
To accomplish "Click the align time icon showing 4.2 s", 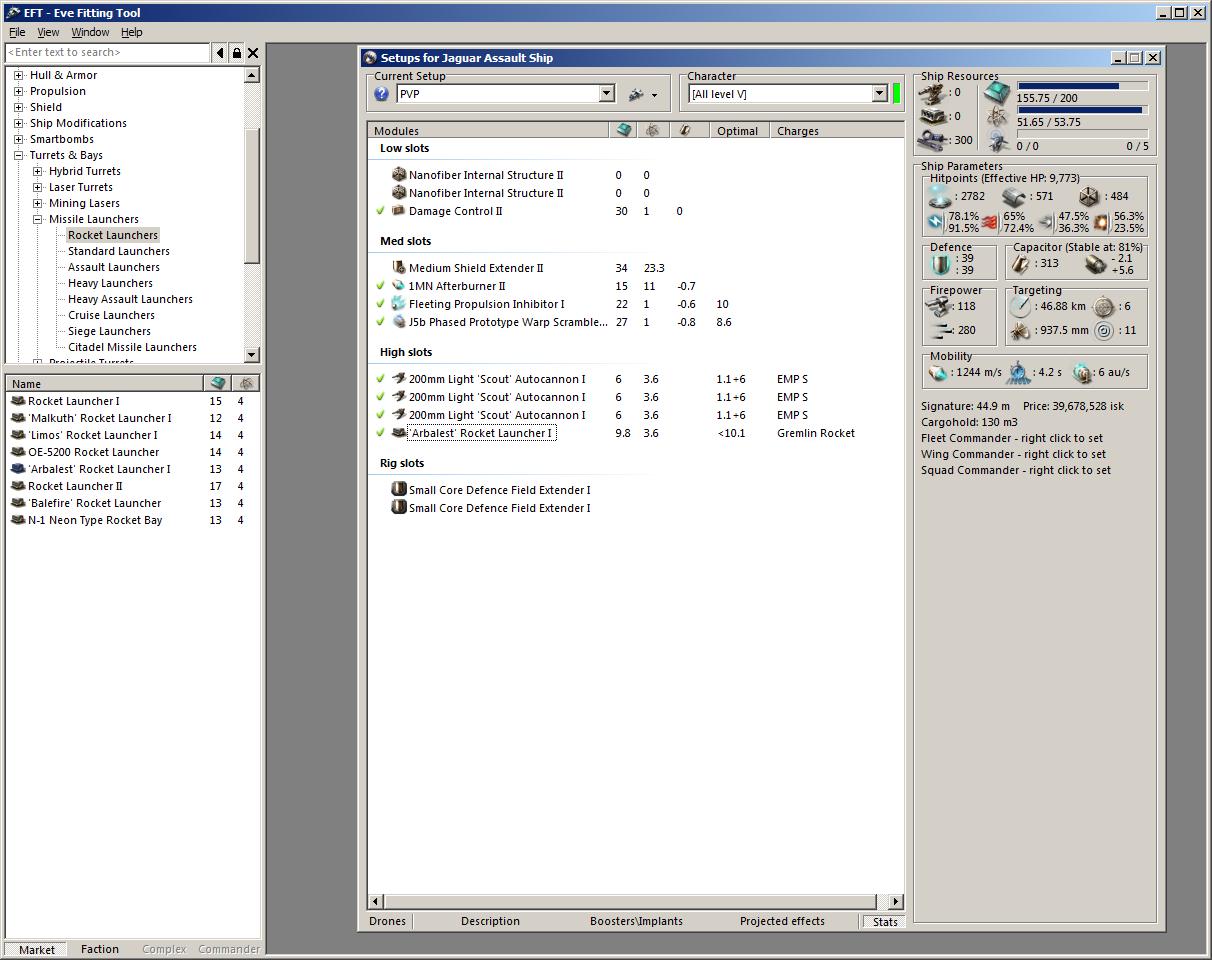I will (x=1017, y=373).
